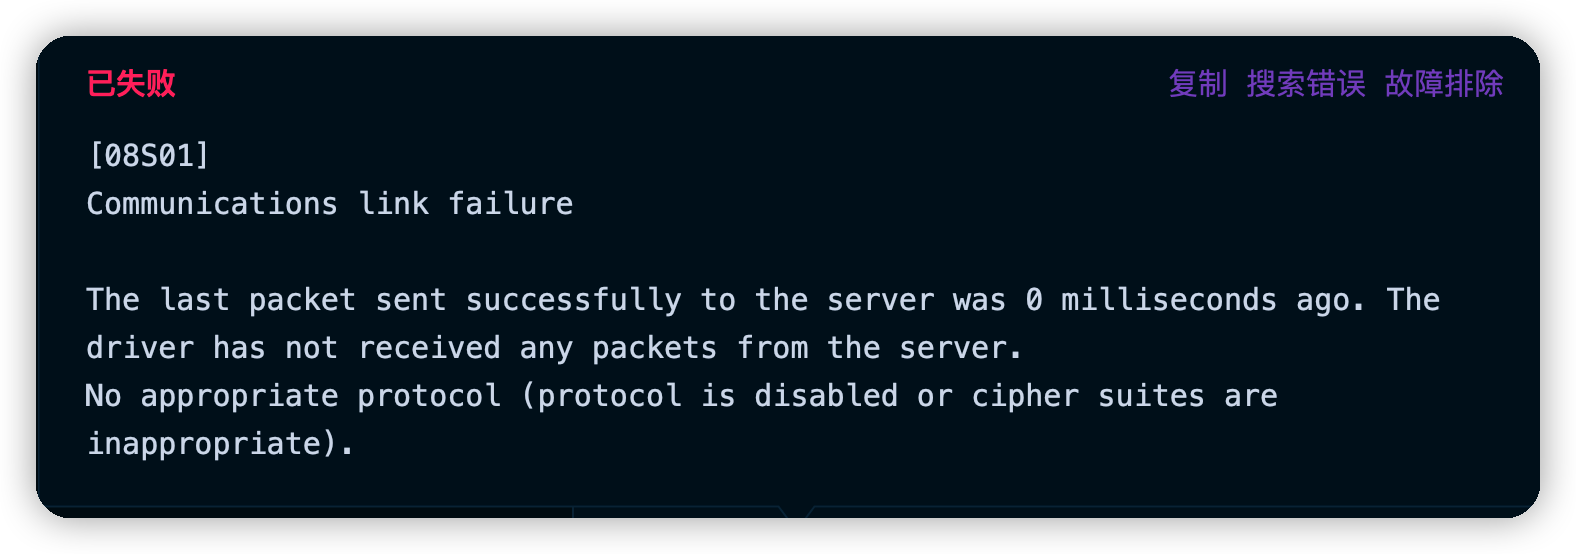Open 搜索错误 to search the error

[1305, 84]
